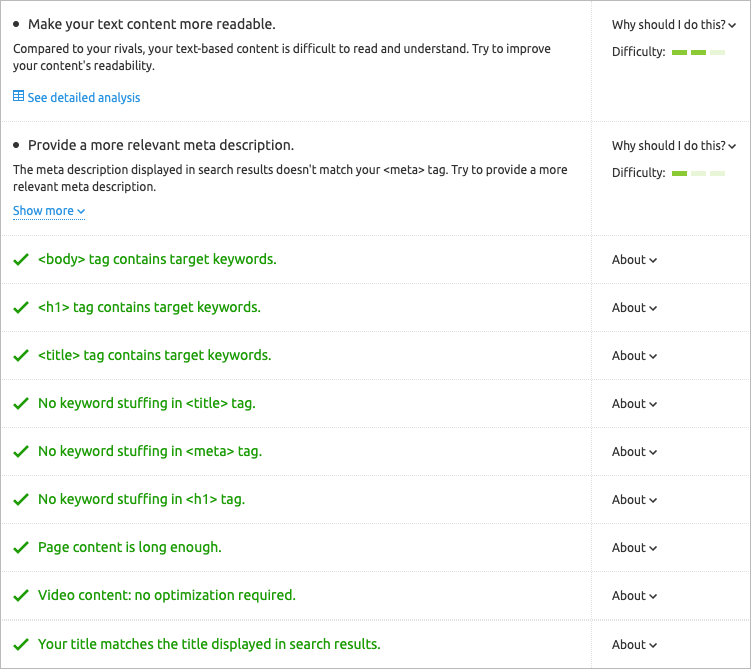Click checkmark beside No keyword stuffing in title
Viewport: 751px width, 669px height.
(21, 404)
